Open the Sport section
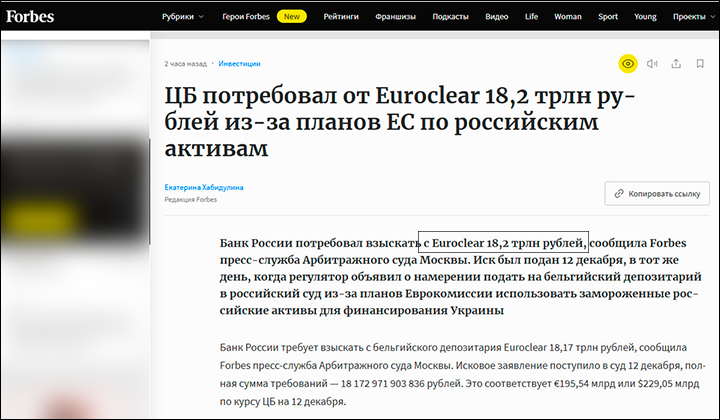720x420 pixels. coord(609,17)
